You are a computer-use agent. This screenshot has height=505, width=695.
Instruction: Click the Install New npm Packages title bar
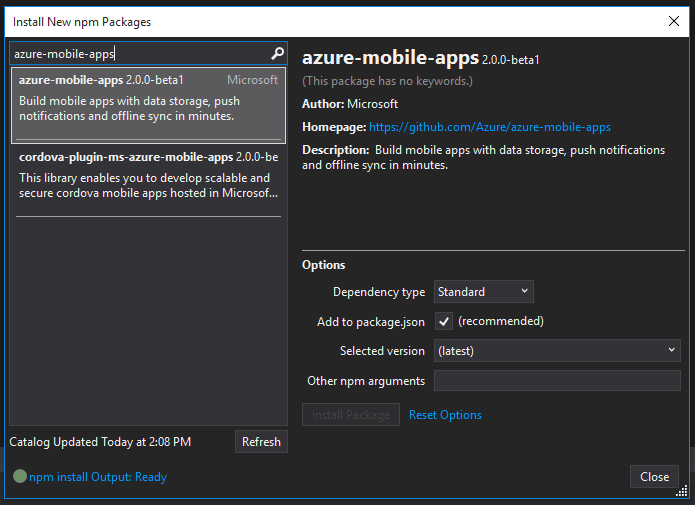[x=300, y=21]
